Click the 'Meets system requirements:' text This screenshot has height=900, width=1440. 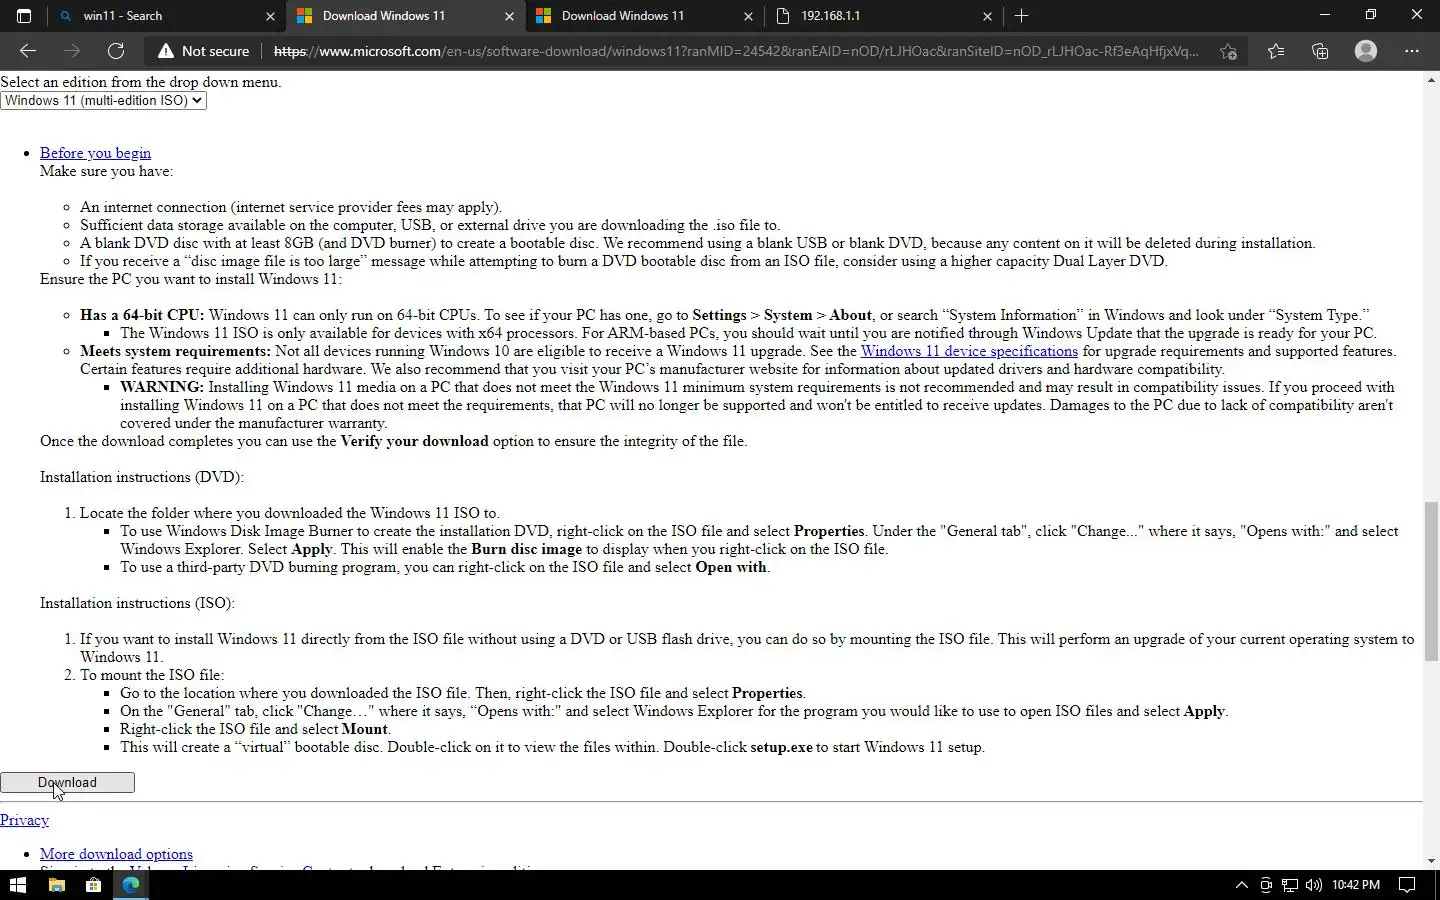pos(175,351)
